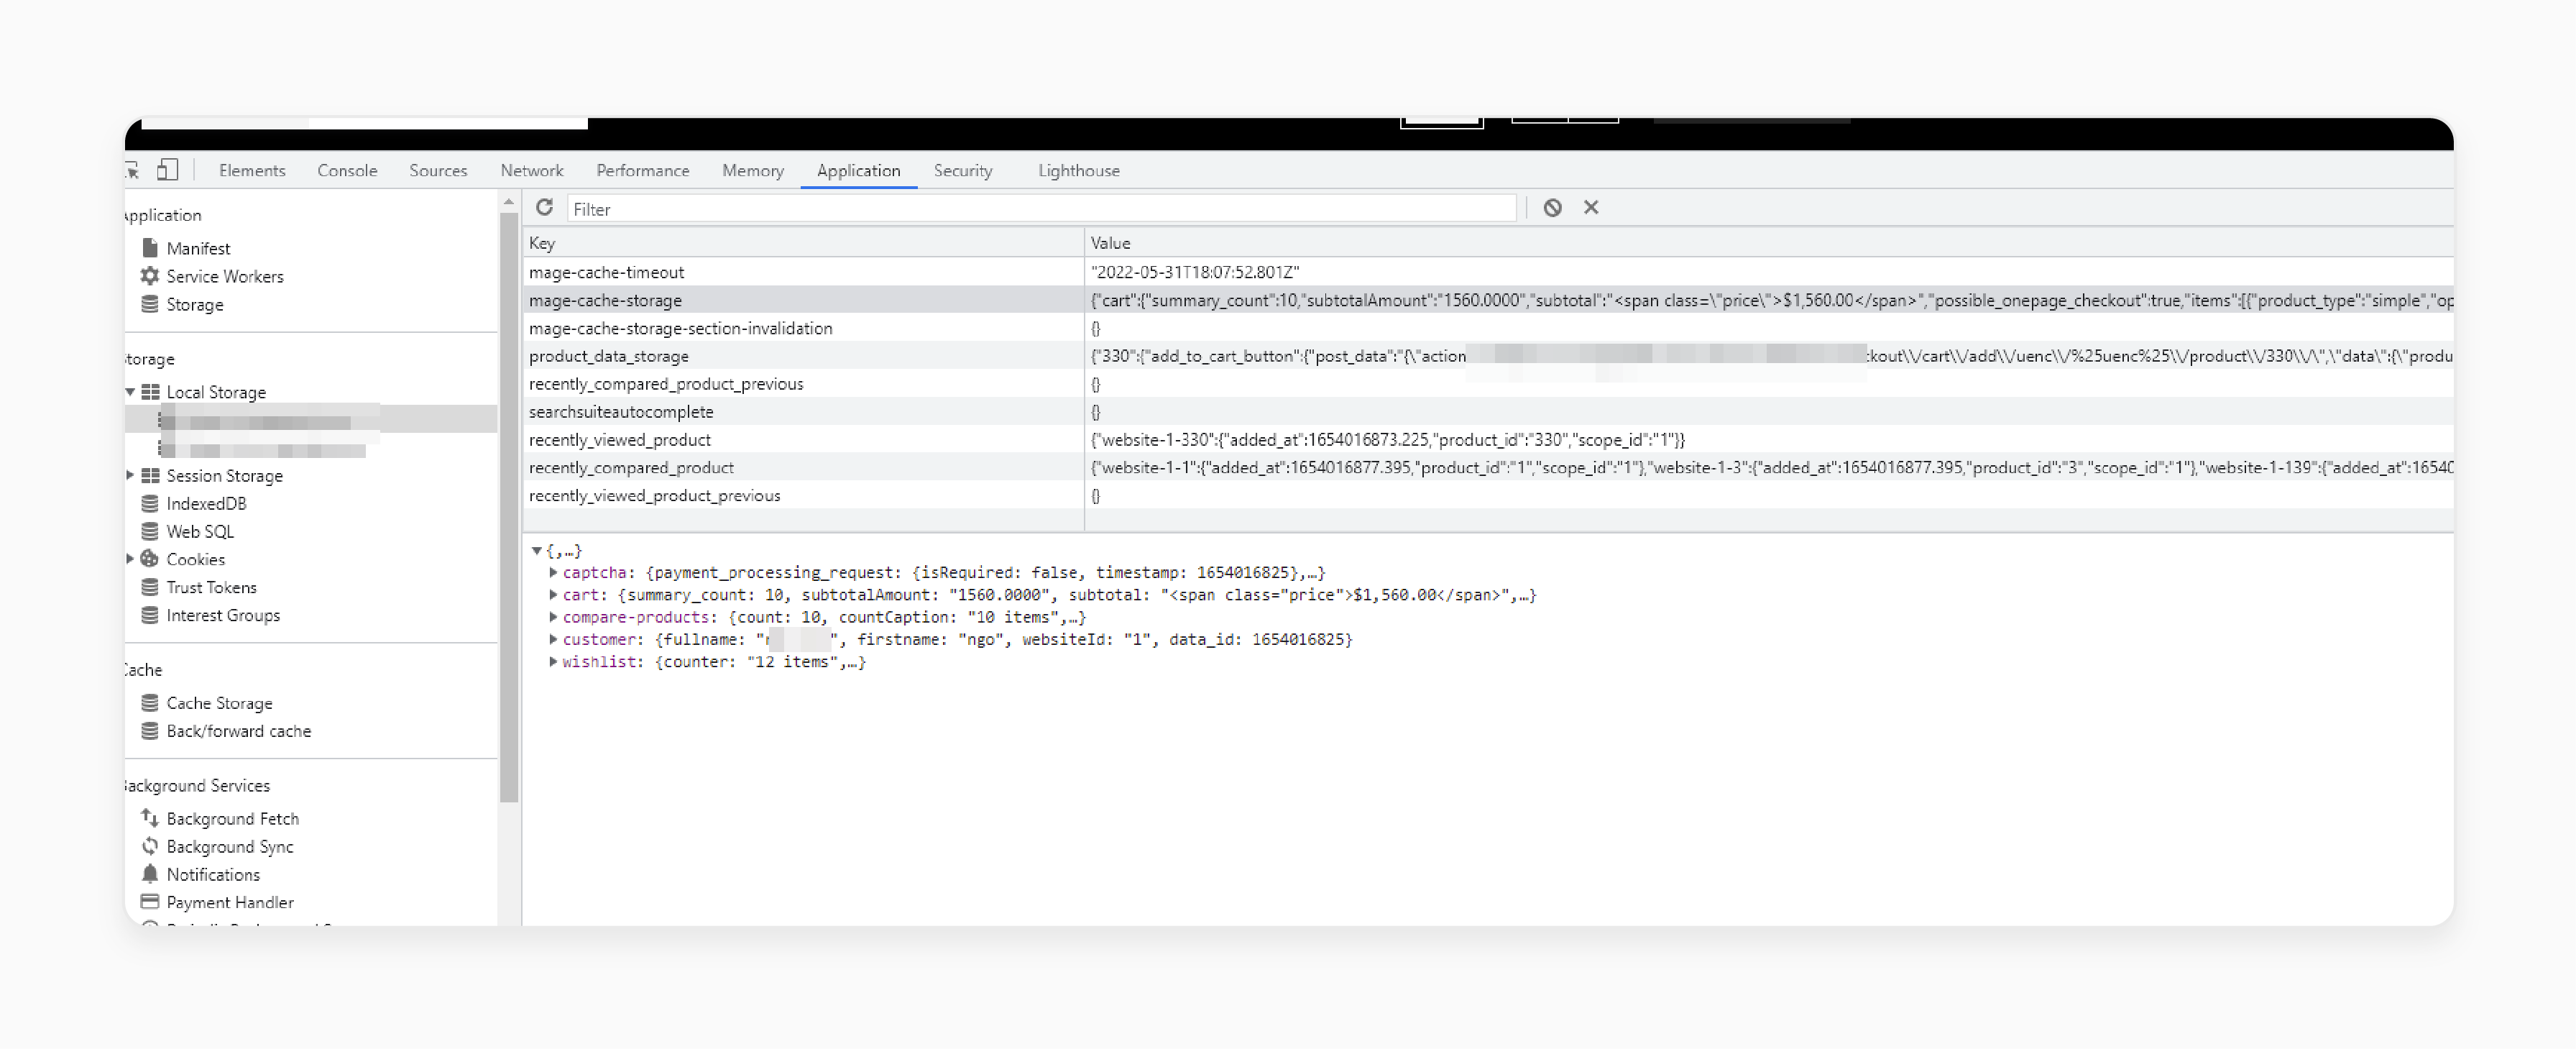The width and height of the screenshot is (2576, 1049).
Task: Expand the Cookies tree node
Action: pyautogui.click(x=130, y=559)
